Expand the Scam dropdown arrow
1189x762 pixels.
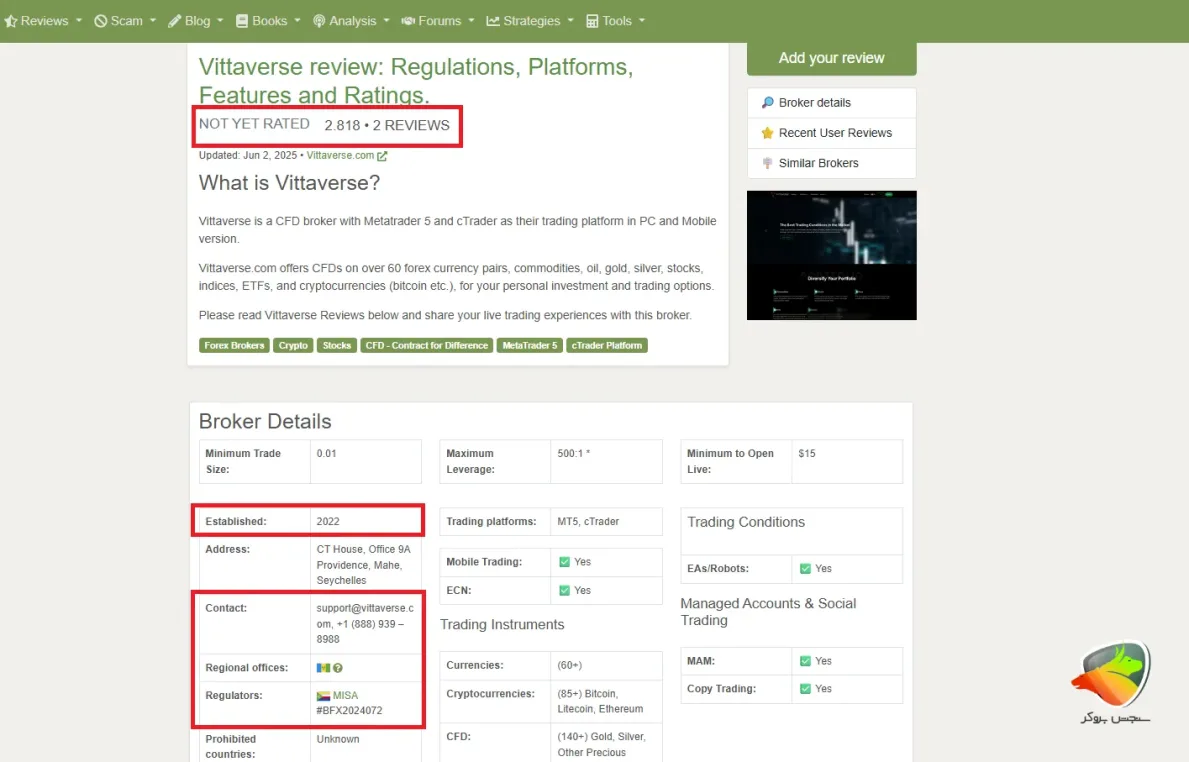(152, 20)
